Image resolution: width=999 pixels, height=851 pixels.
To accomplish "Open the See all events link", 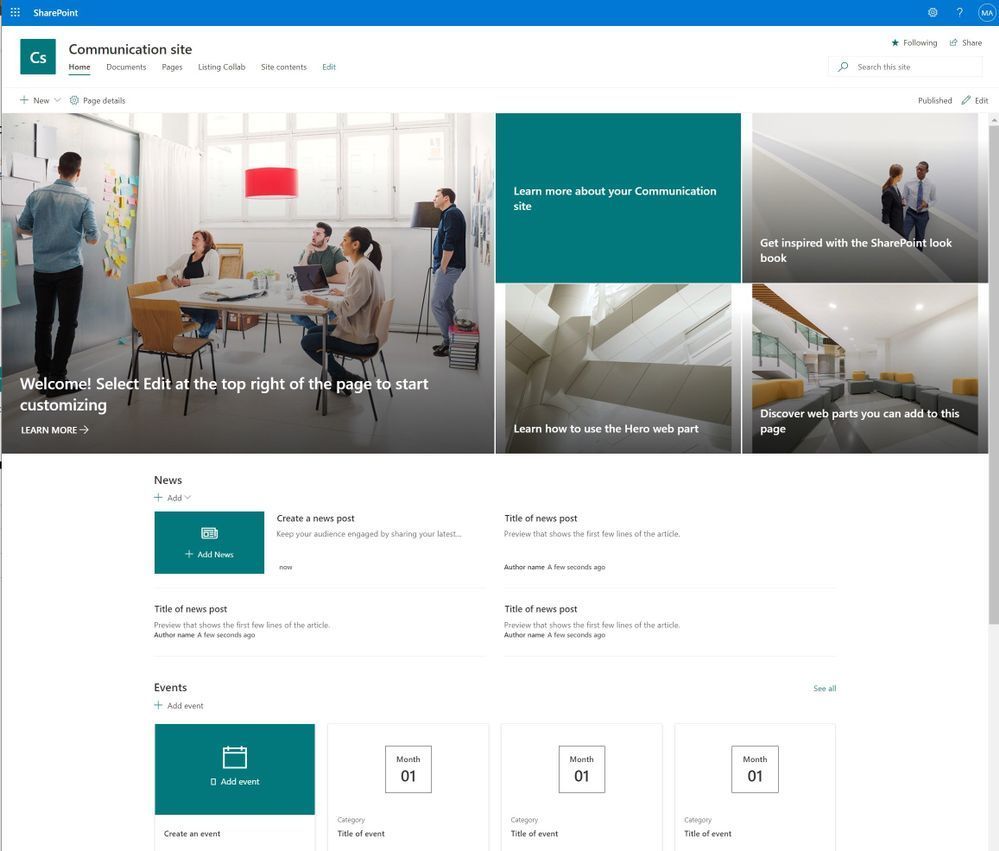I will (824, 688).
